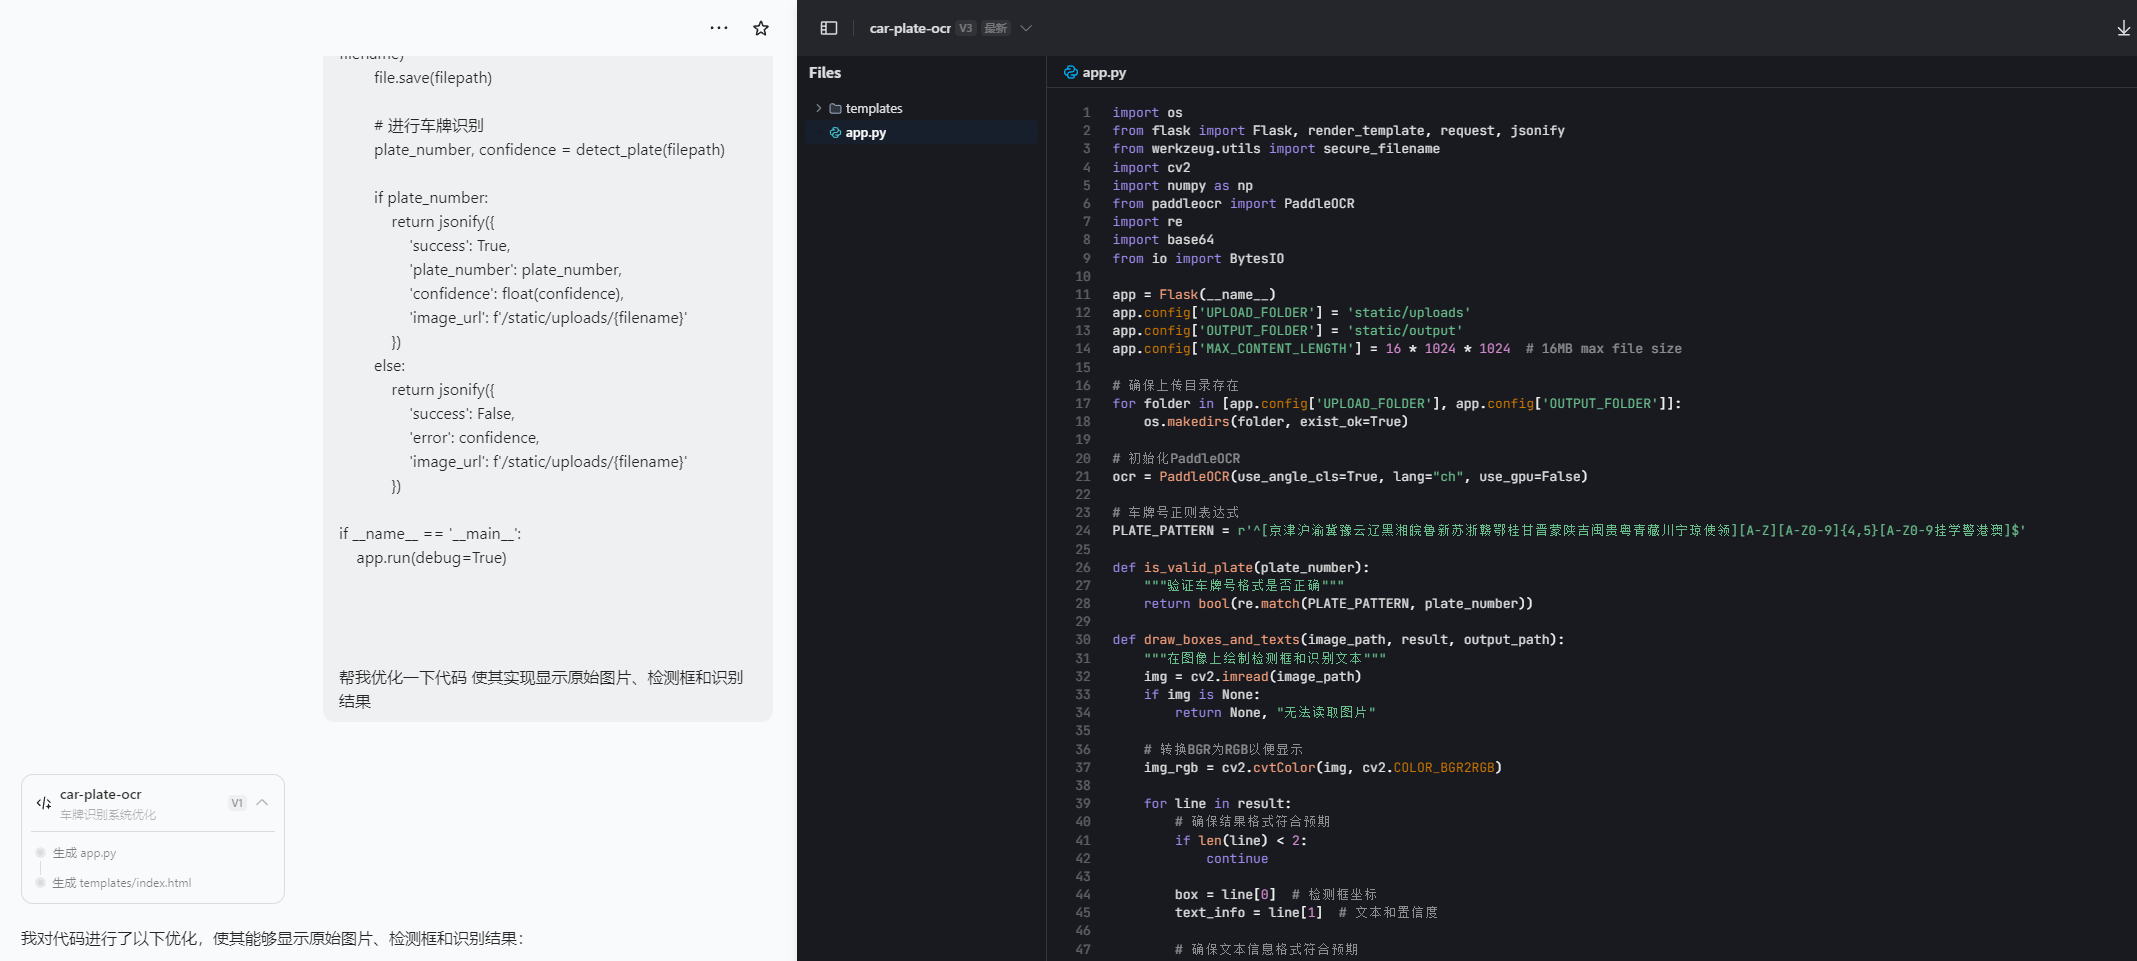Viewport: 2137px width, 961px height.
Task: Open the 生成 app.py step
Action: click(x=84, y=853)
